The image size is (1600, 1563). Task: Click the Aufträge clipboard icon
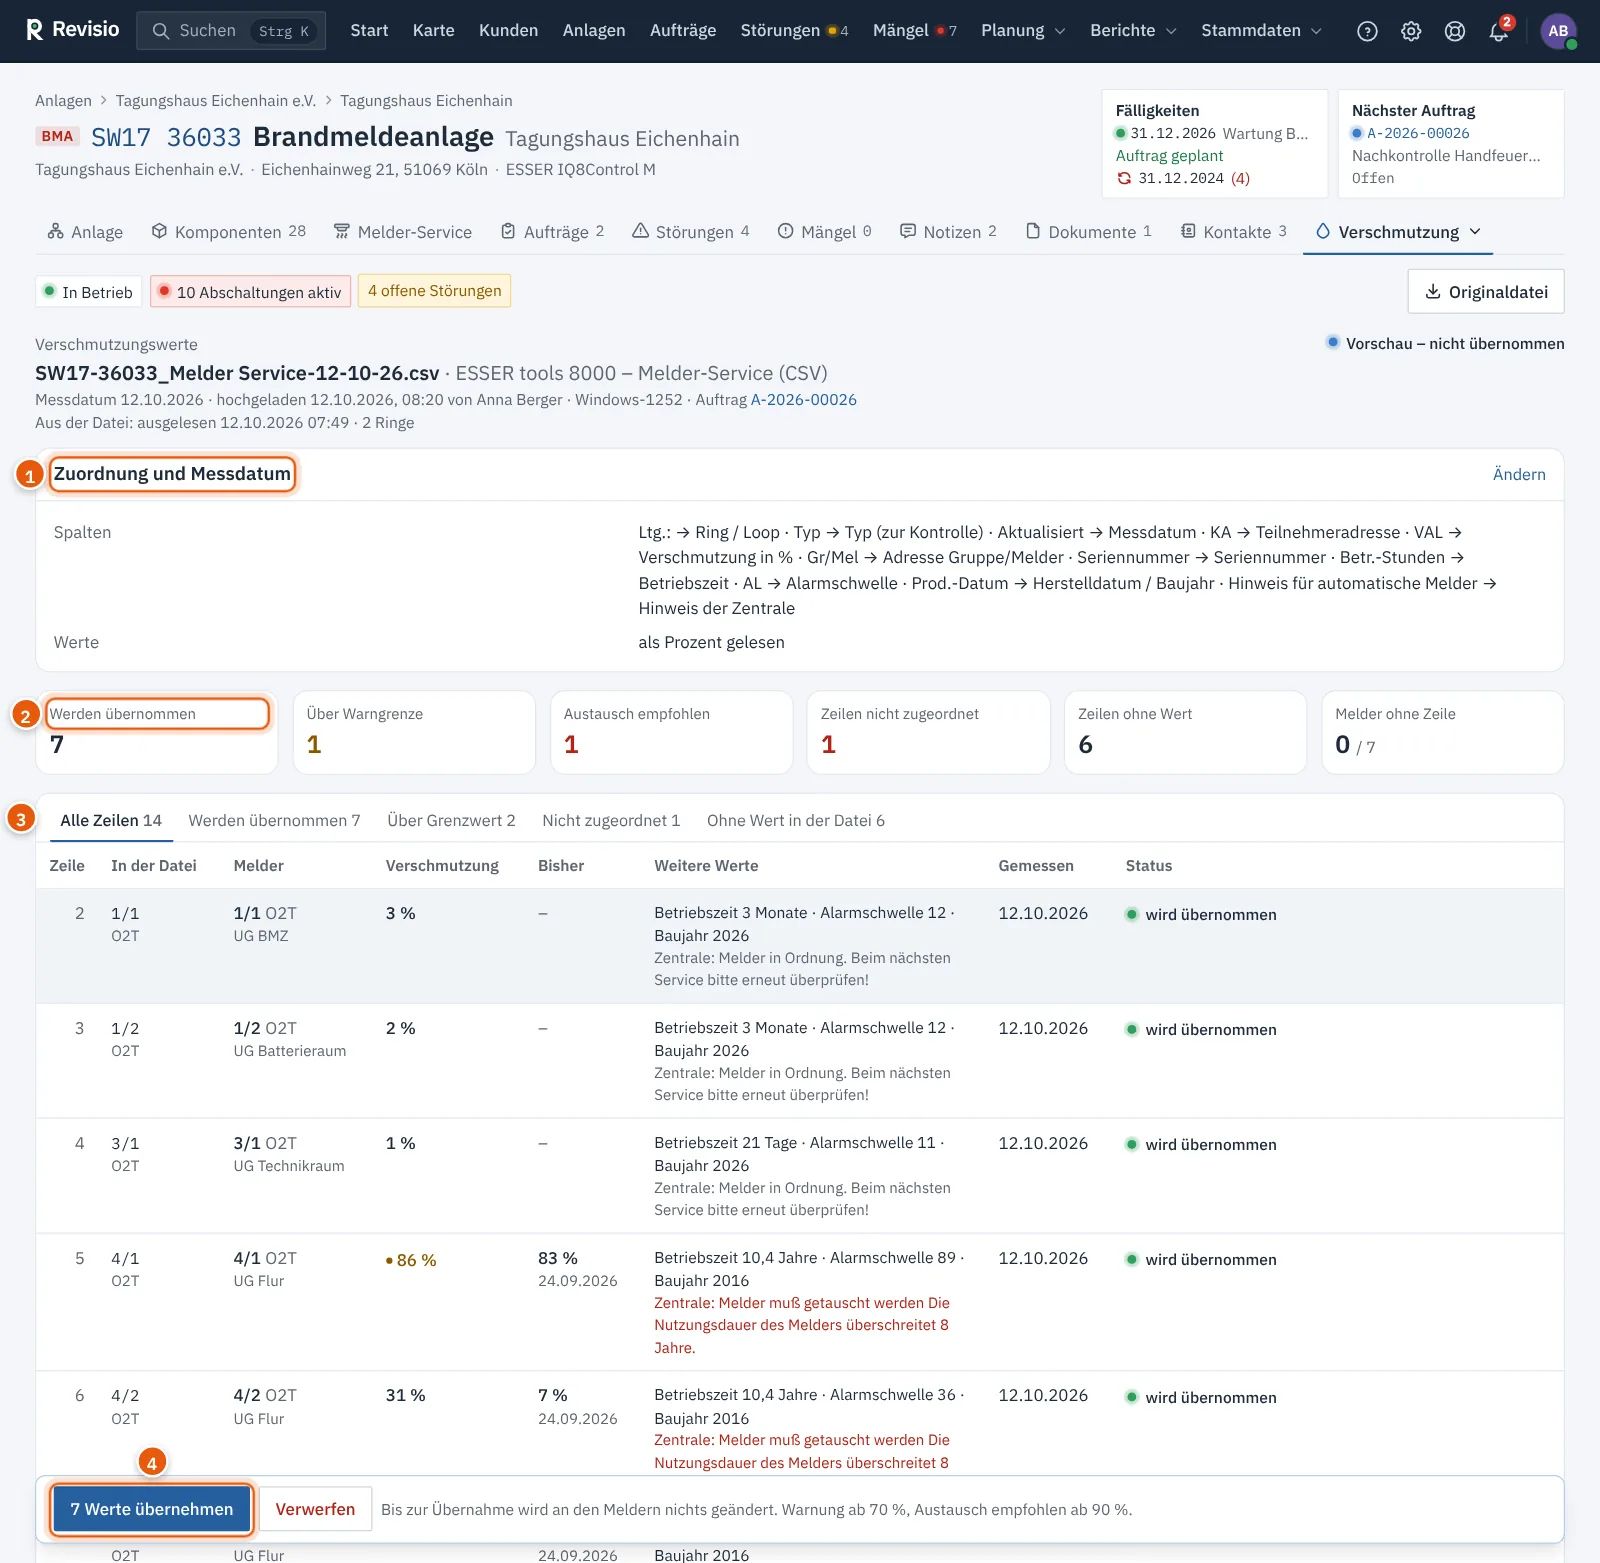[508, 231]
